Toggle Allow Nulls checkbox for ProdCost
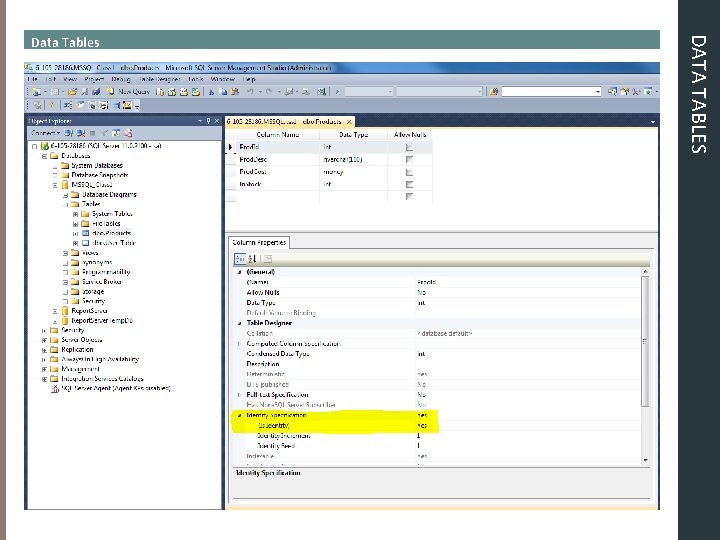 [409, 172]
